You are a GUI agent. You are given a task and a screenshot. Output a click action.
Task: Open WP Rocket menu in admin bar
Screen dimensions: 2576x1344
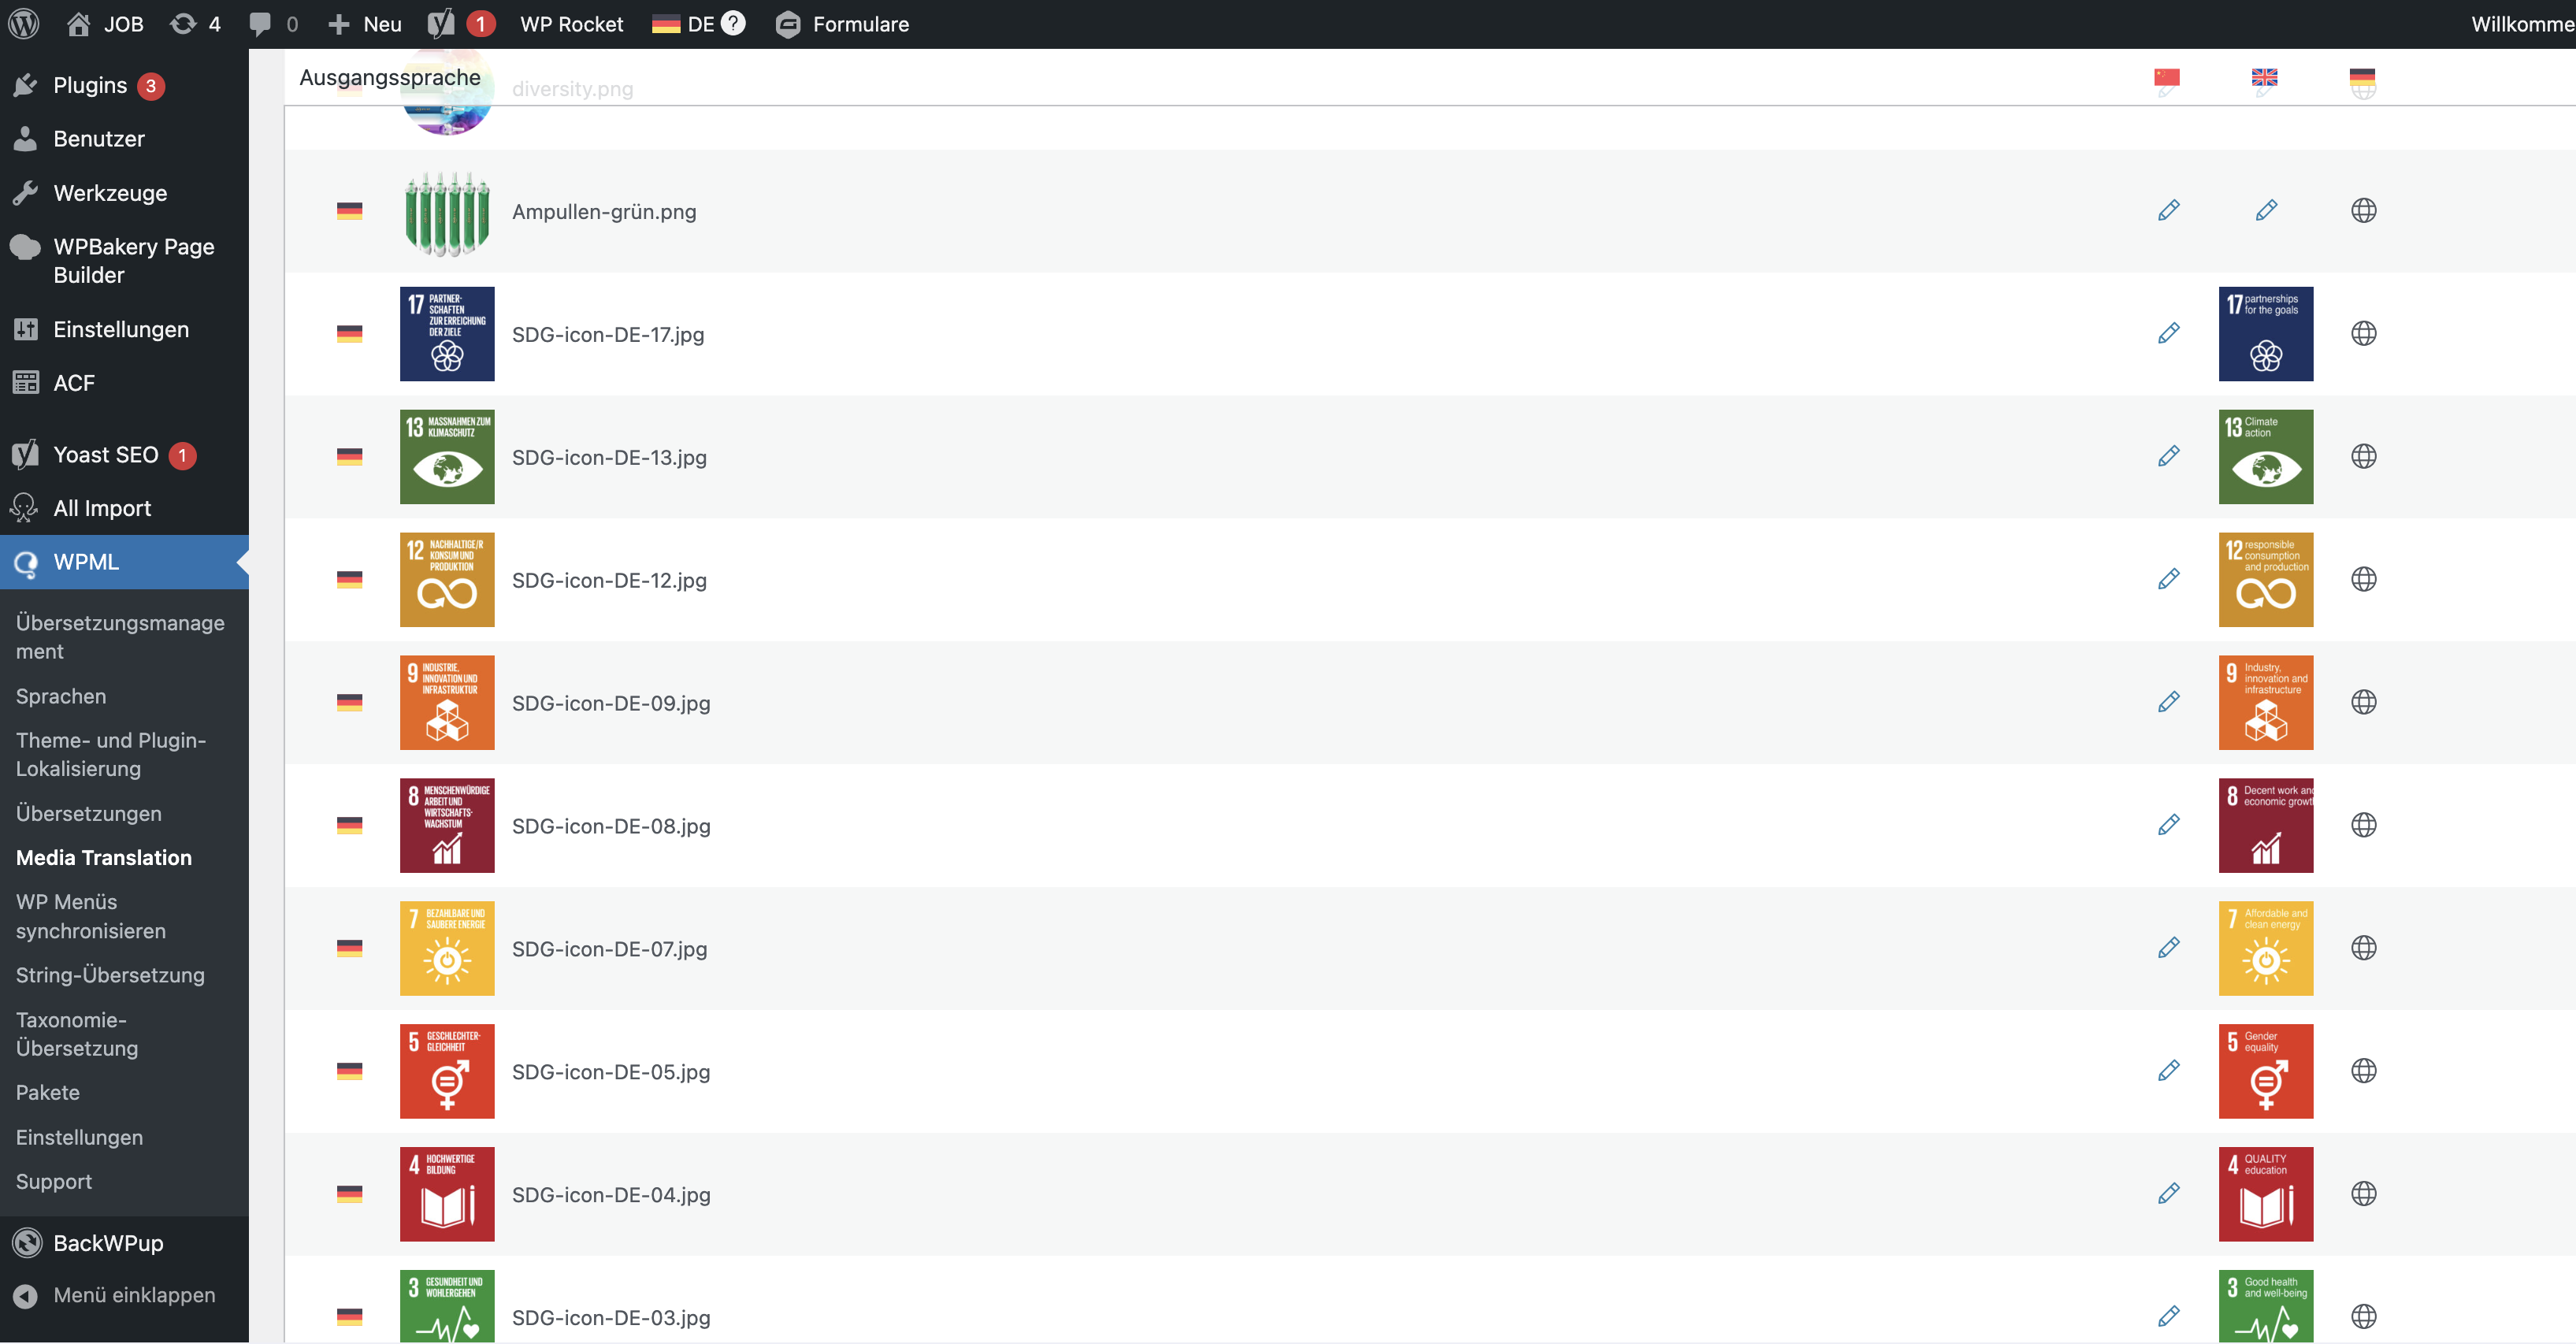point(571,24)
